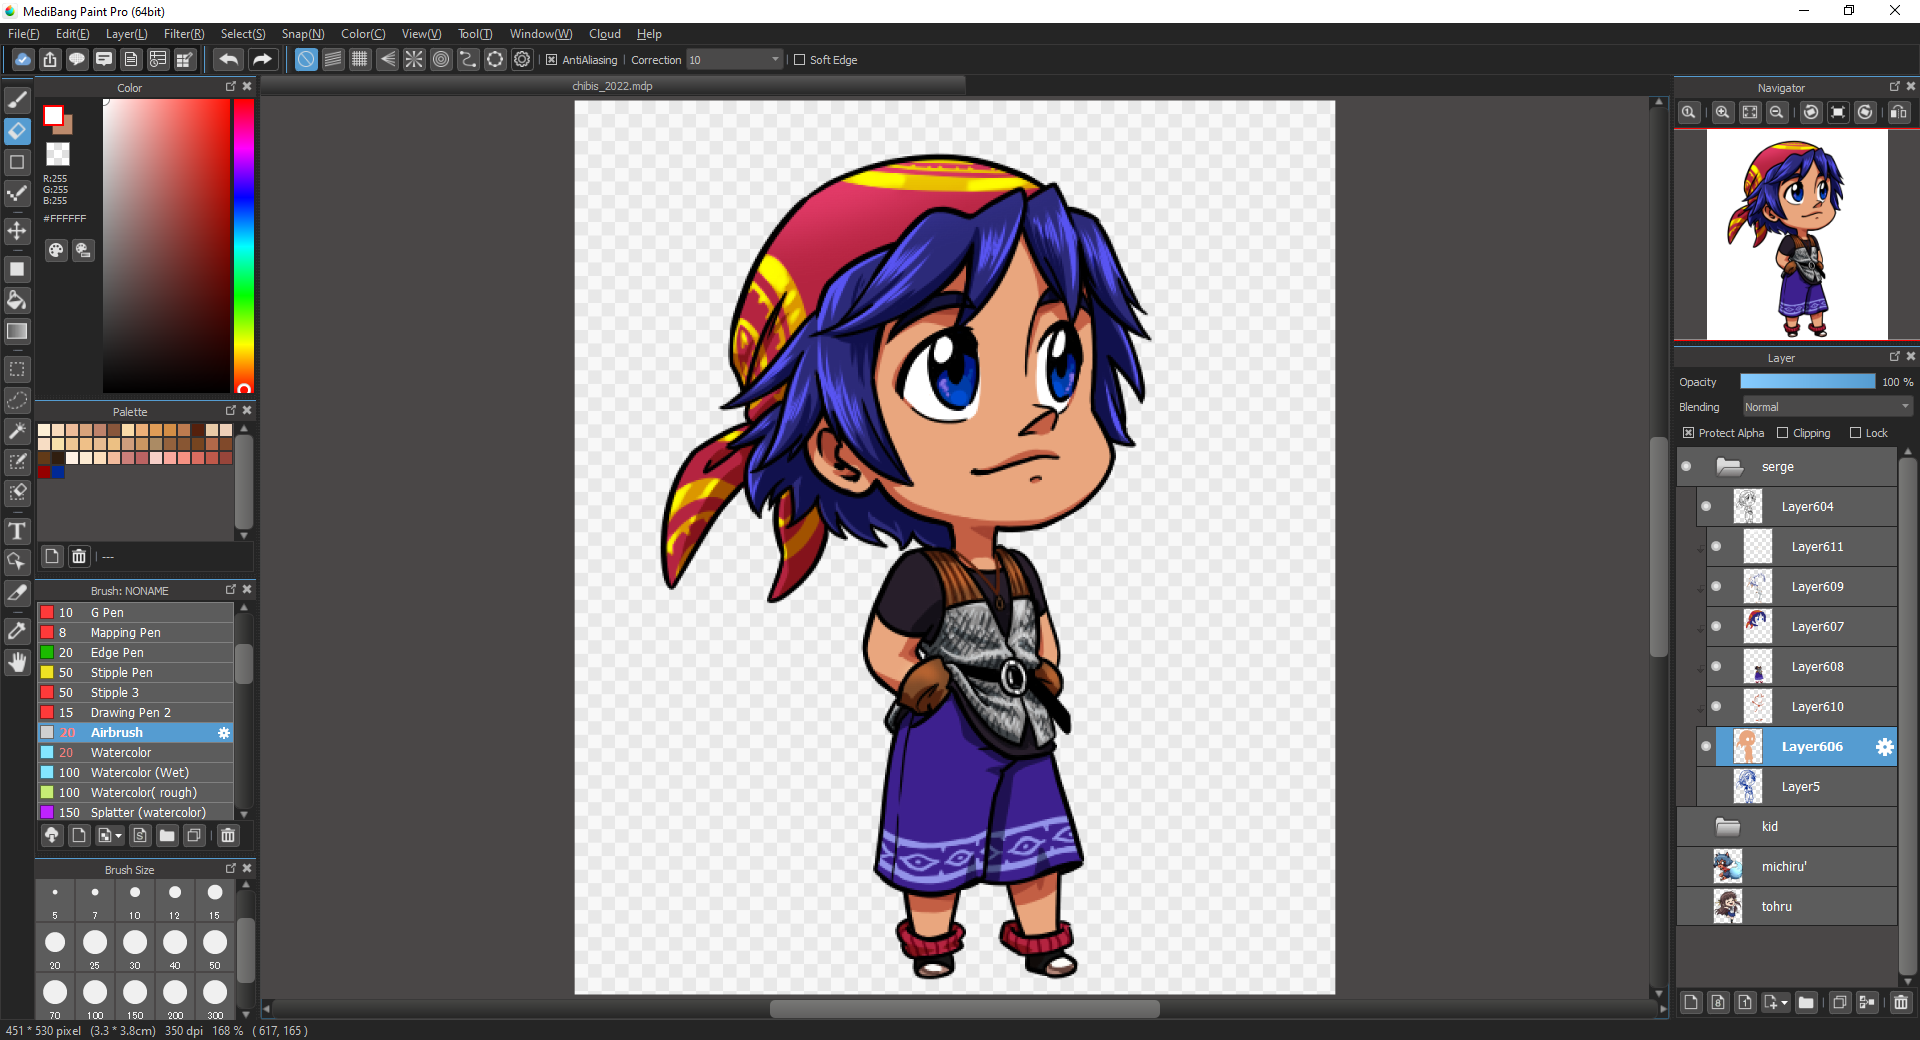Switch to chibis_2022.mdp document tab
The width and height of the screenshot is (1920, 1040).
[x=612, y=86]
